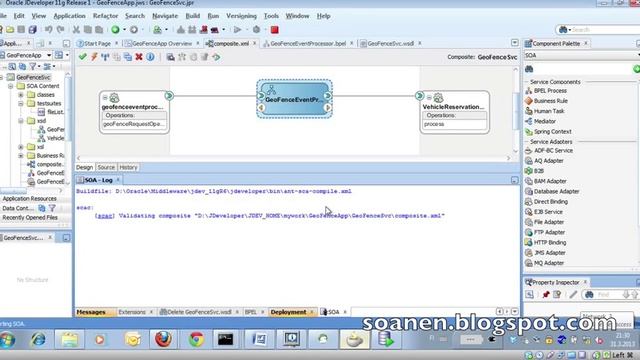640x360 pixels.
Task: Select Database Adapter in palette
Action: [x=552, y=191]
